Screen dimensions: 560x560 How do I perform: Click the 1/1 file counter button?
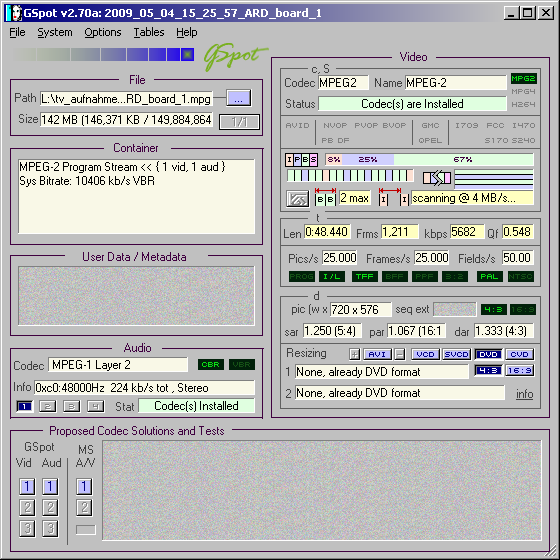click(x=239, y=122)
